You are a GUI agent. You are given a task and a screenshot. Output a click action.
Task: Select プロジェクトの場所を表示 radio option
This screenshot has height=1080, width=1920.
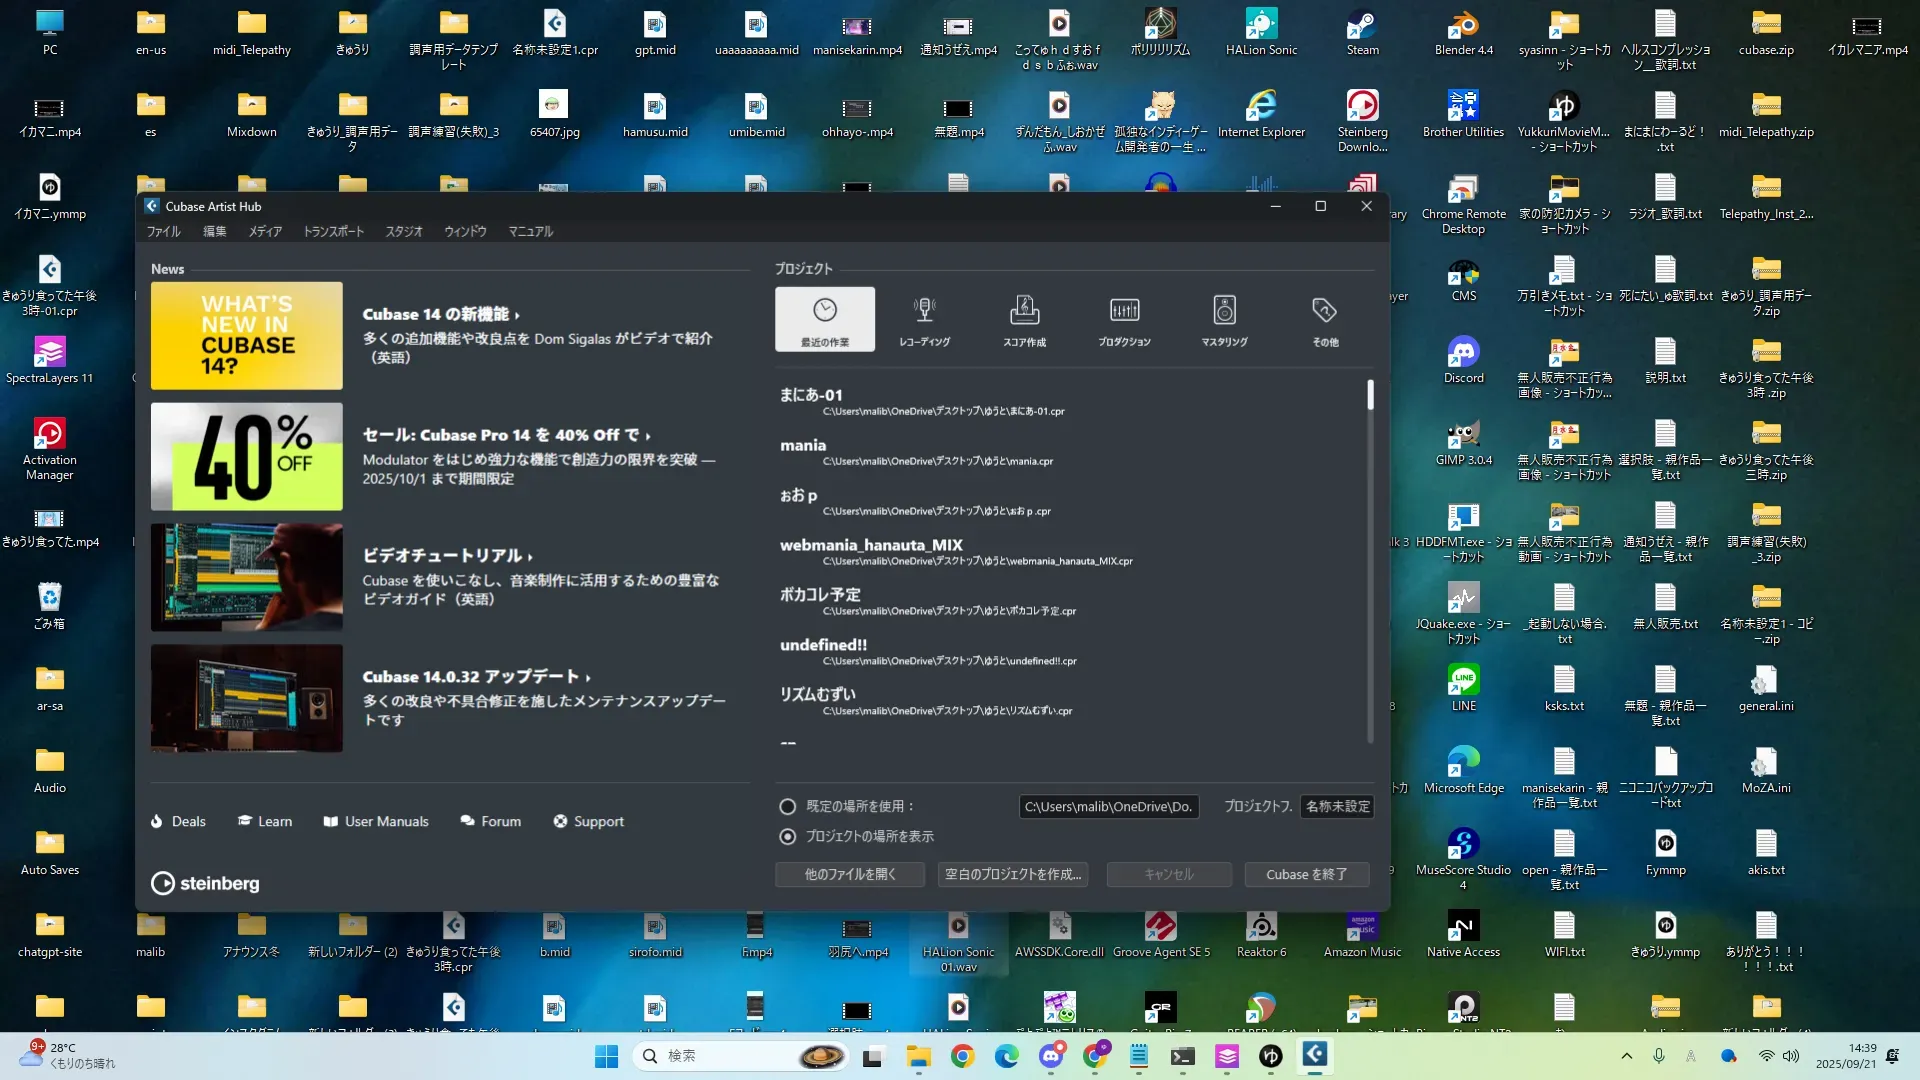click(x=788, y=836)
